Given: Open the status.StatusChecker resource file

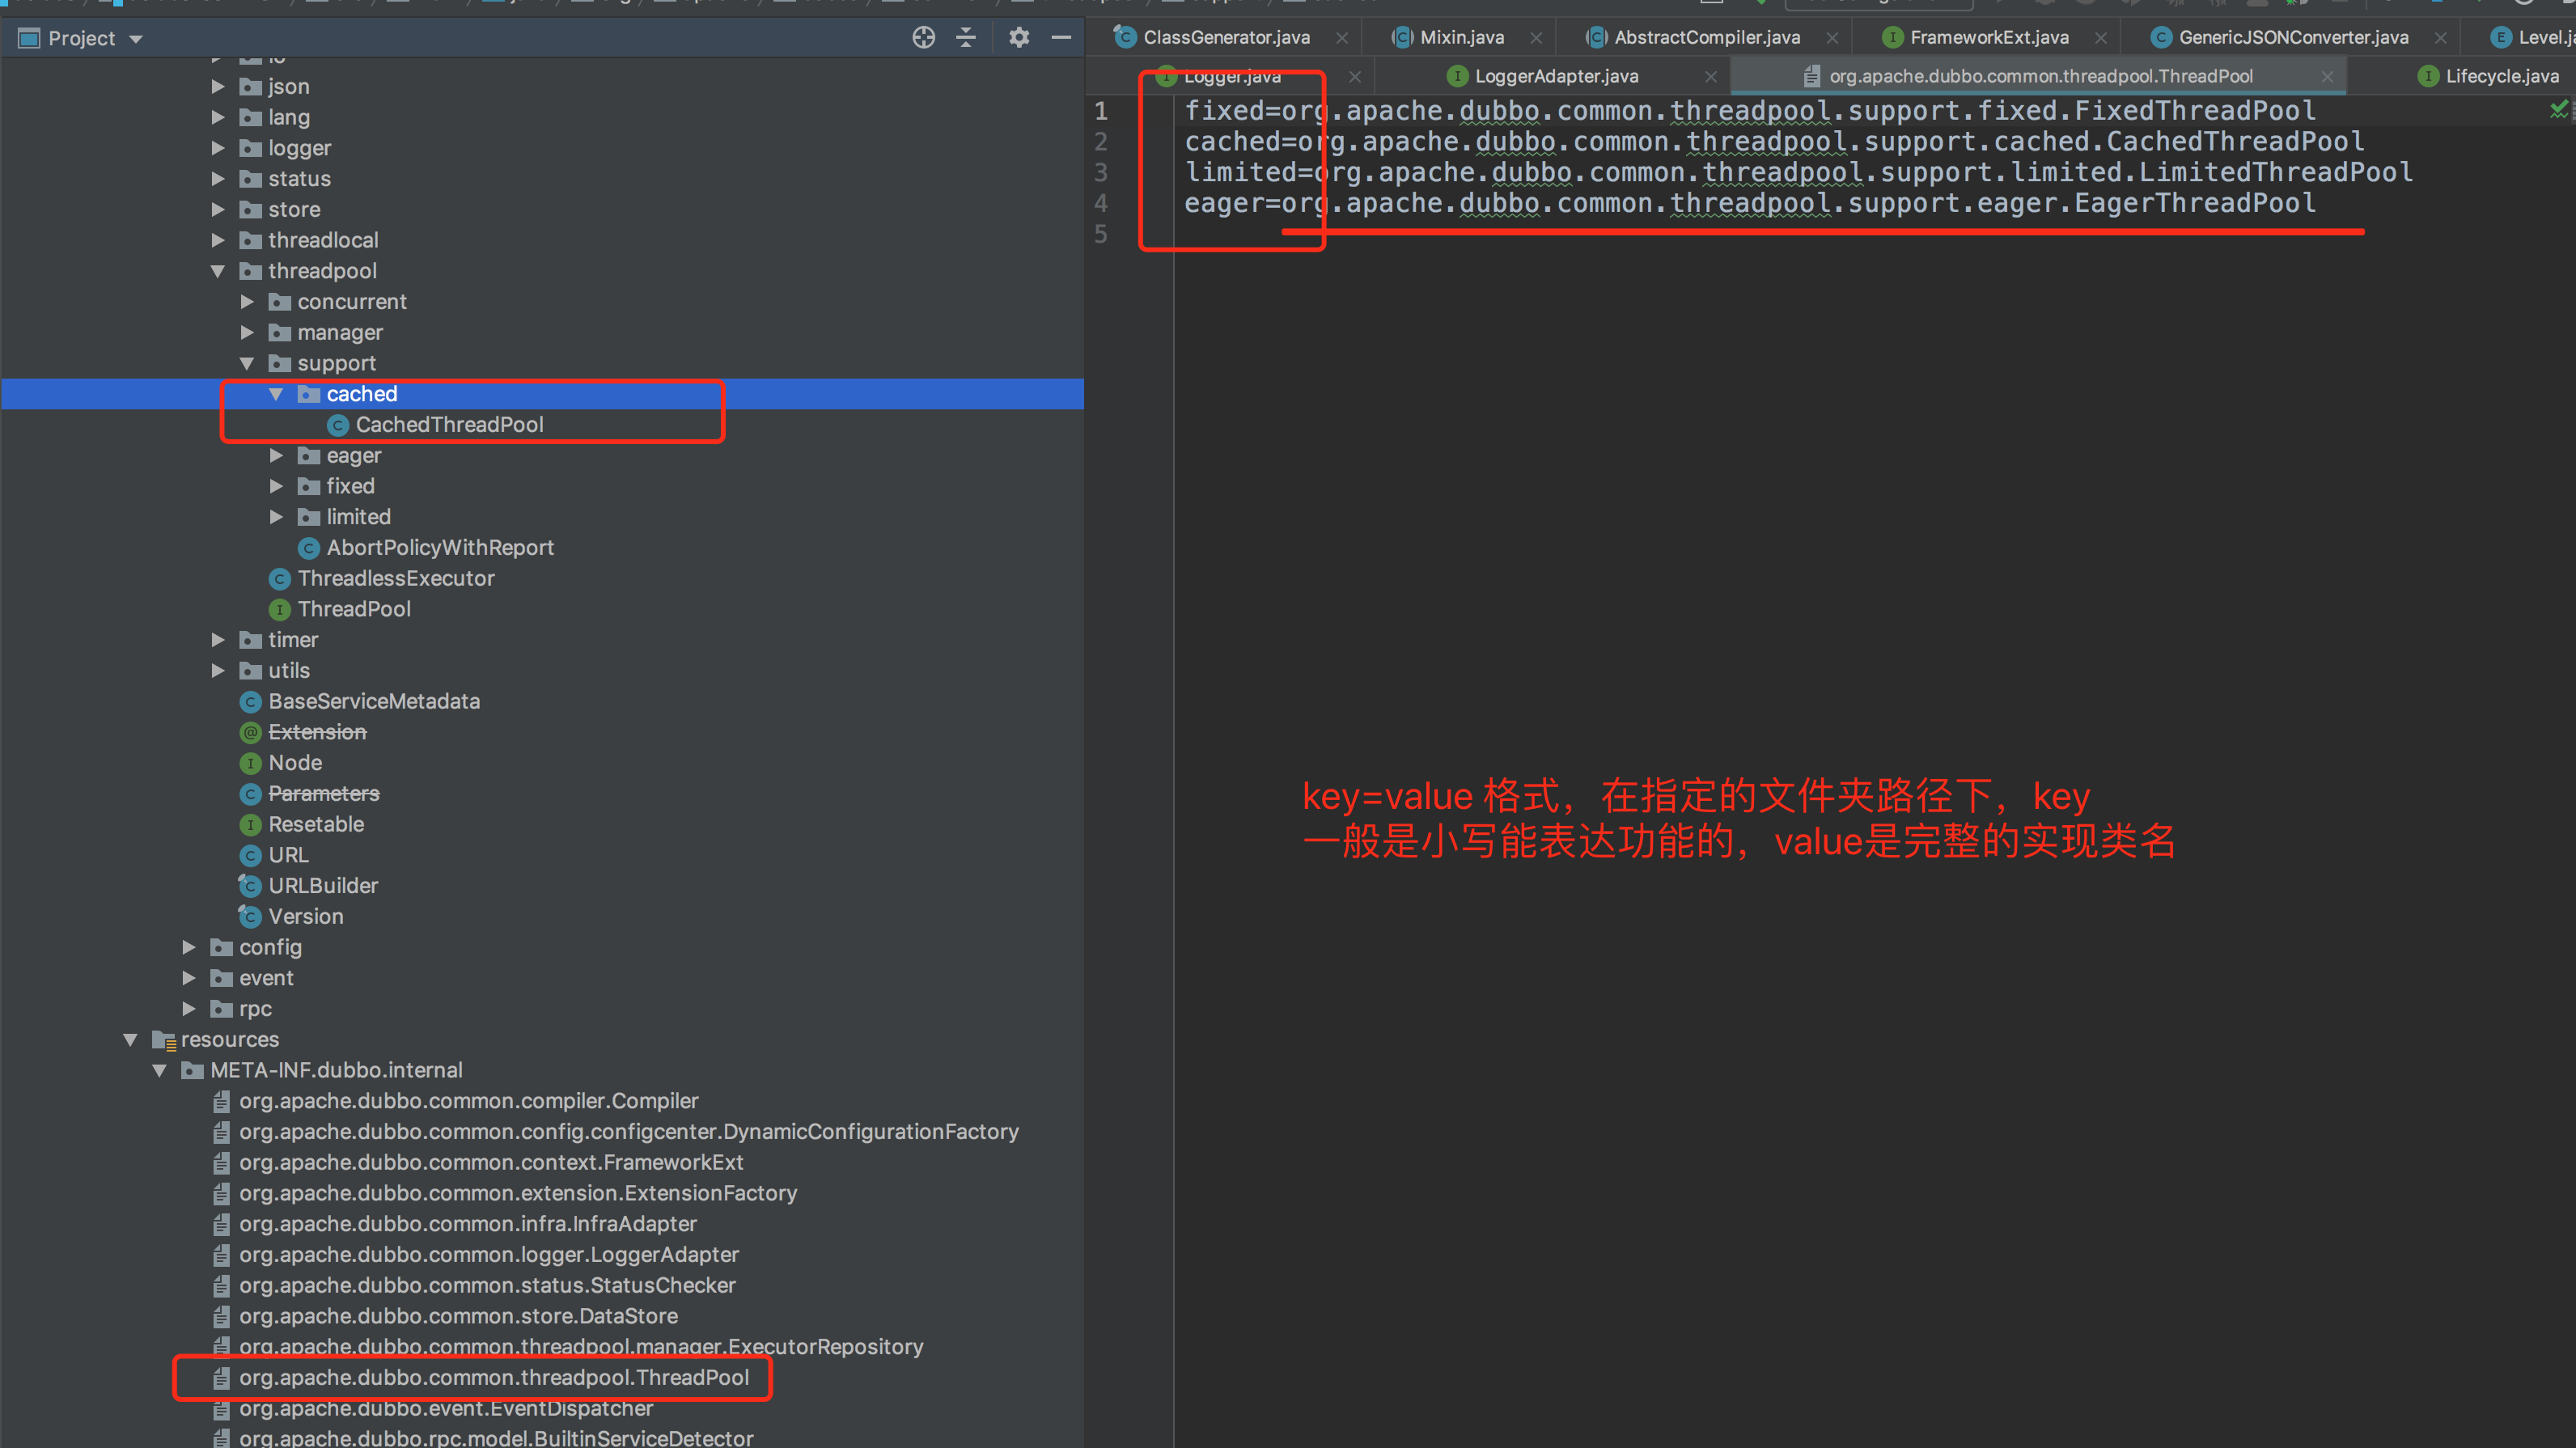Looking at the screenshot, I should (x=473, y=1285).
